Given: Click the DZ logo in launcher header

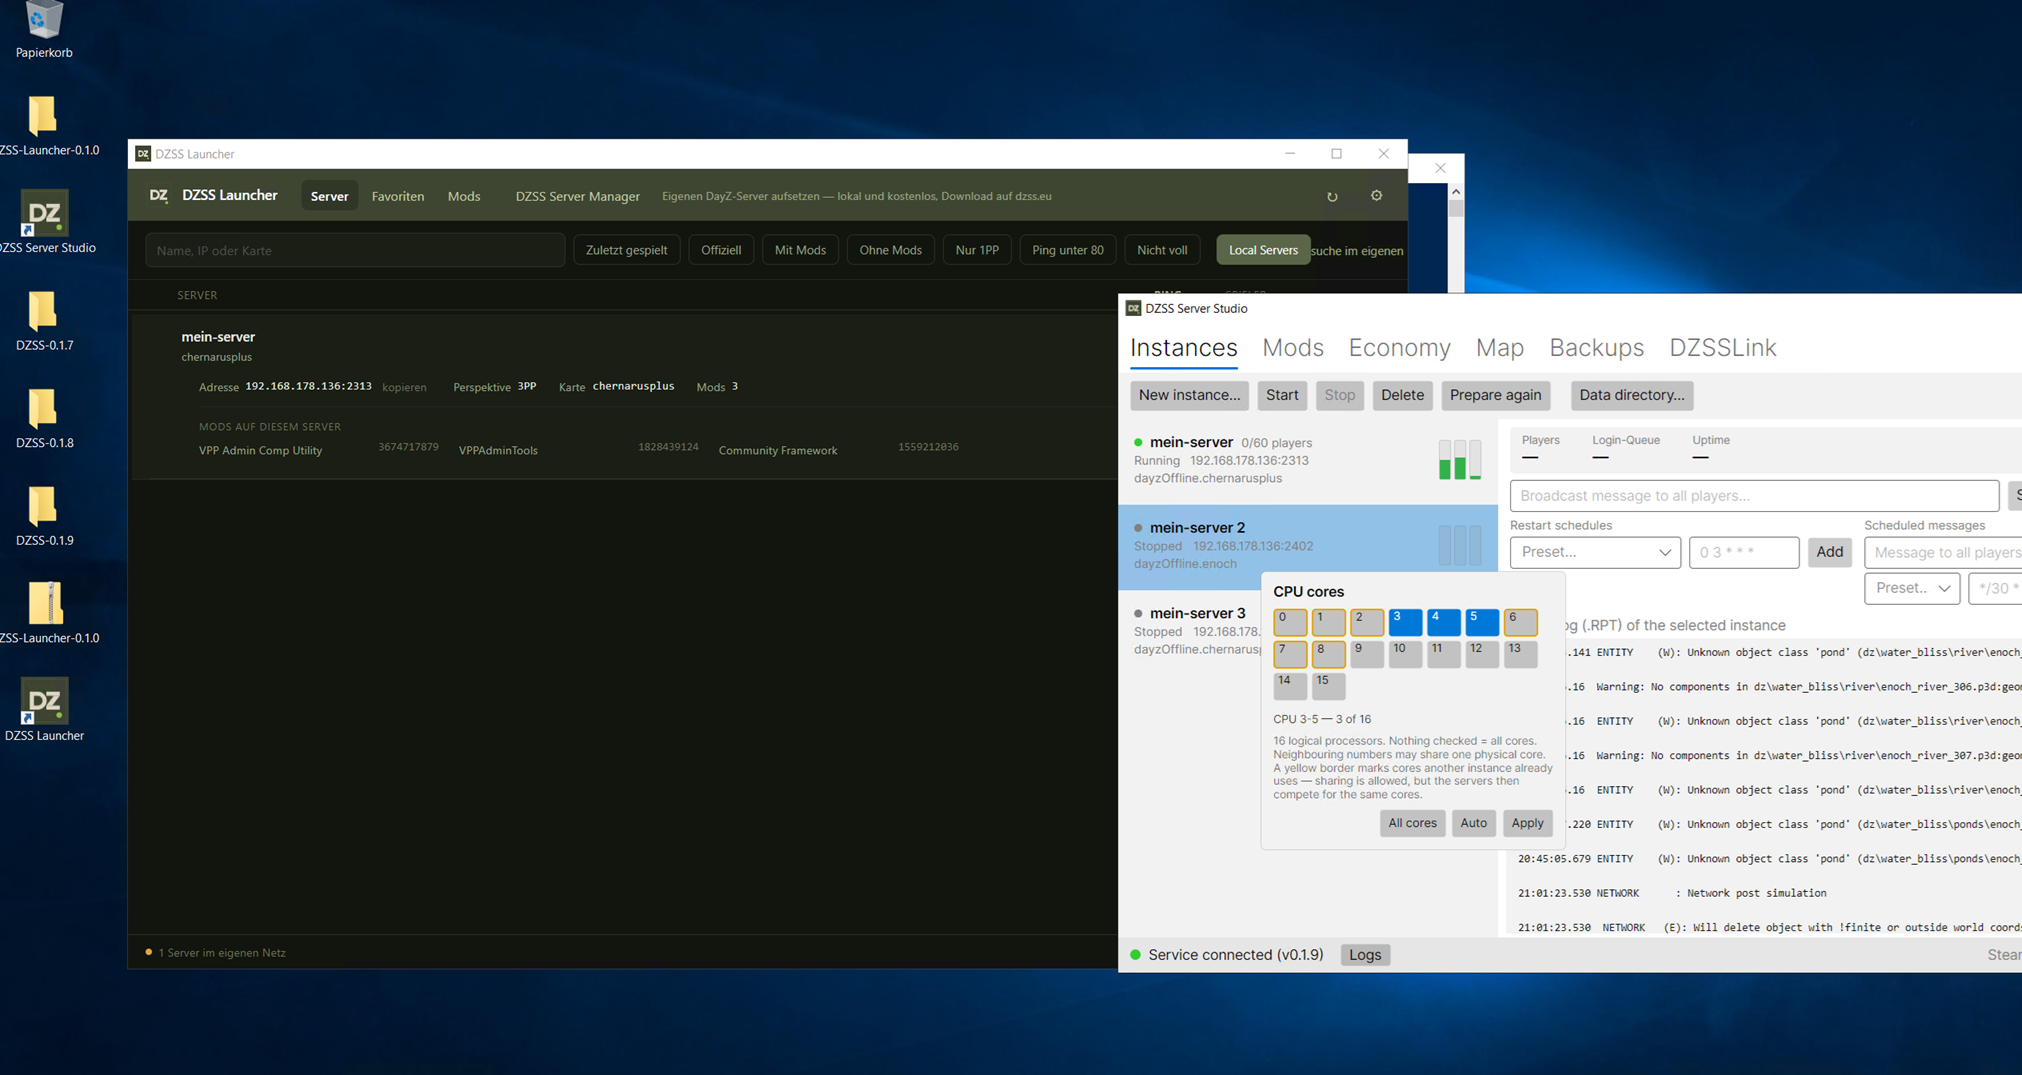Looking at the screenshot, I should click(x=158, y=195).
